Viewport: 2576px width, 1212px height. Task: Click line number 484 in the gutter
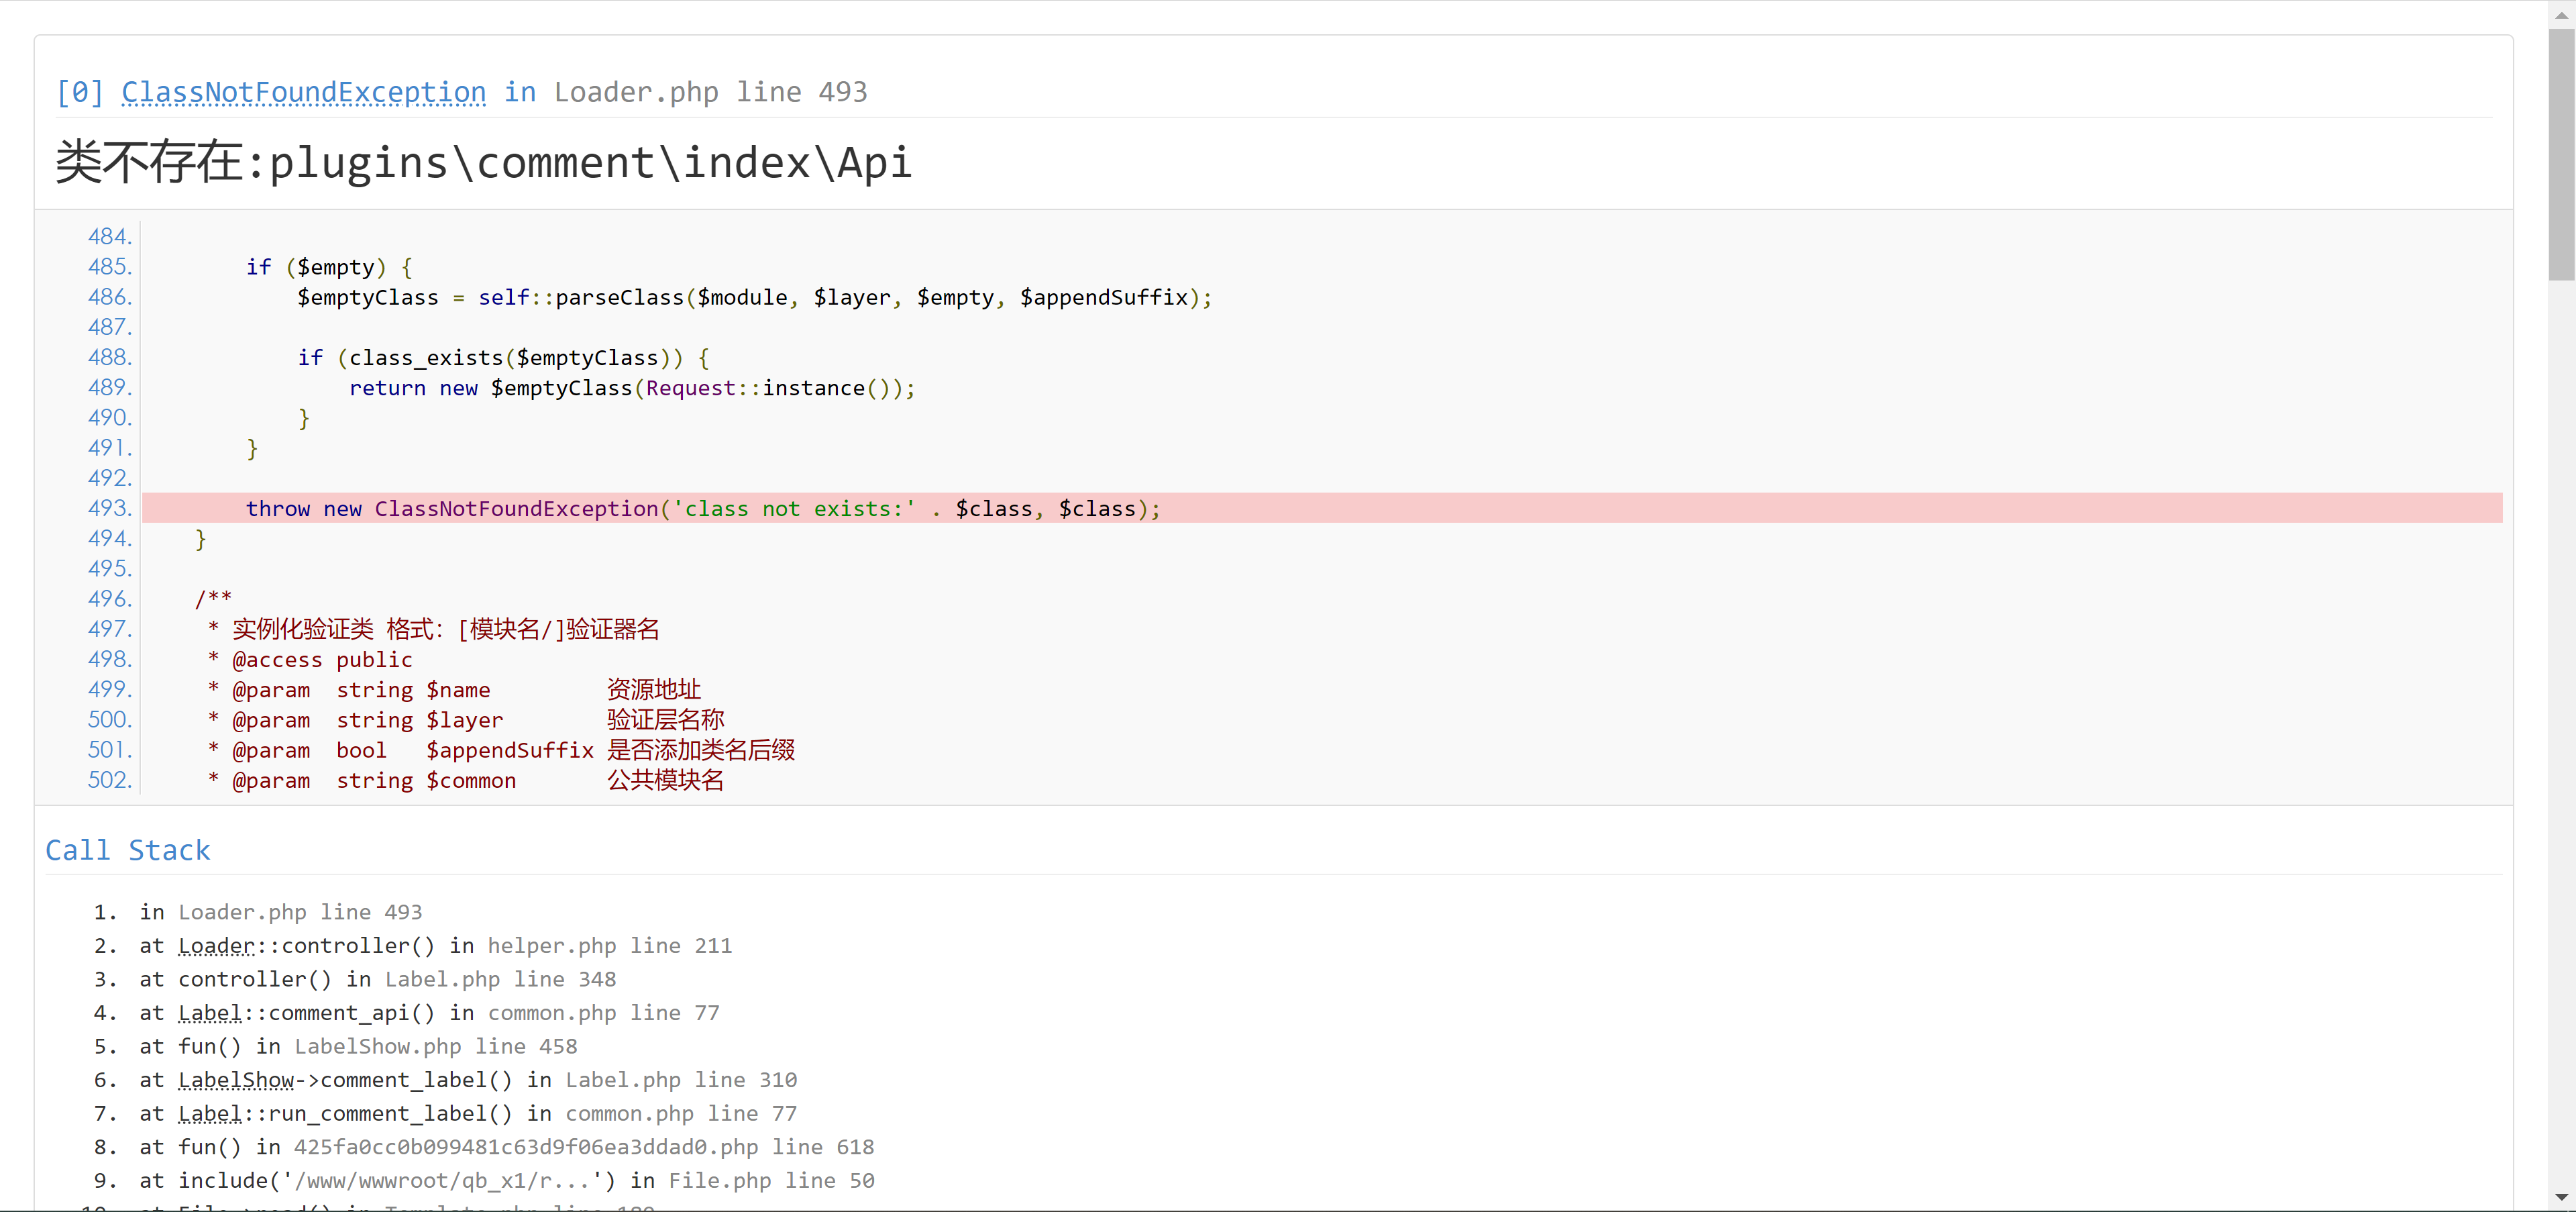[x=110, y=237]
